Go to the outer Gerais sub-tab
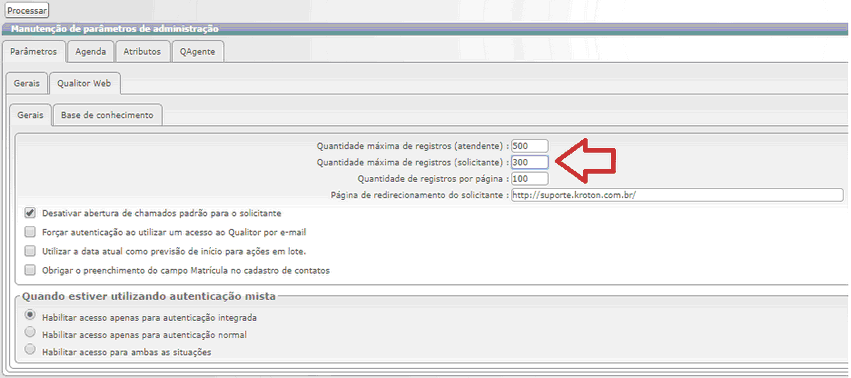 27,84
